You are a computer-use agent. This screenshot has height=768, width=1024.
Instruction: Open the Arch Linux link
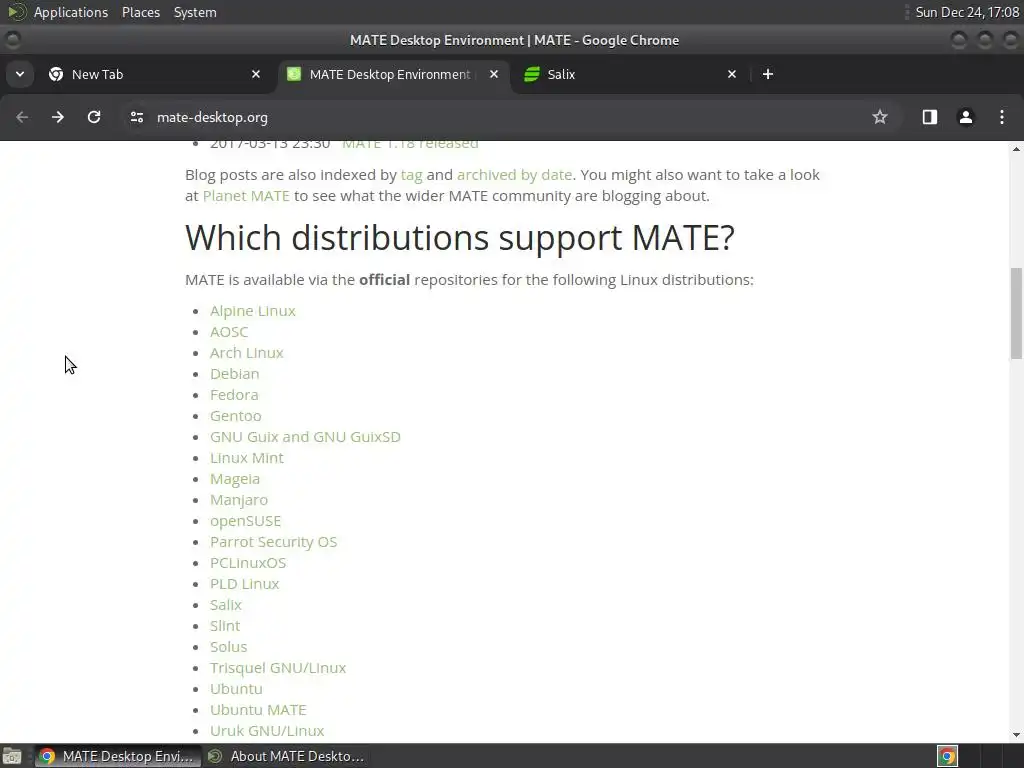coord(247,353)
